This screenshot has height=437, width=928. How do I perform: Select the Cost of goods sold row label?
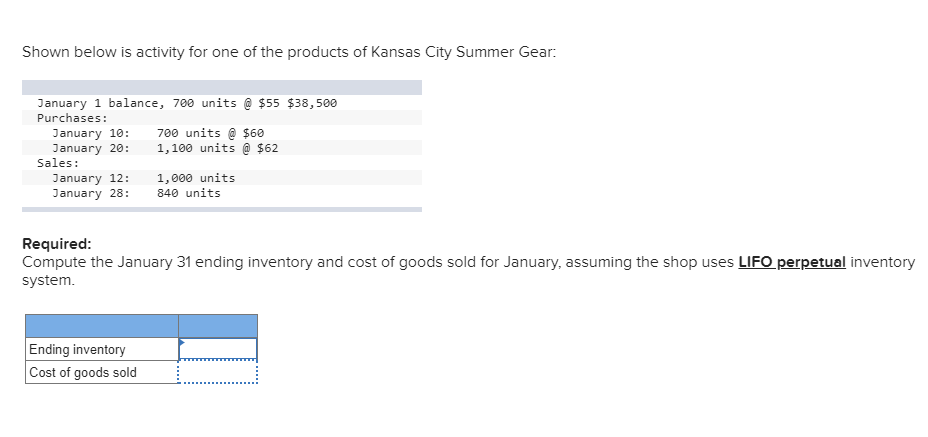[x=83, y=373]
